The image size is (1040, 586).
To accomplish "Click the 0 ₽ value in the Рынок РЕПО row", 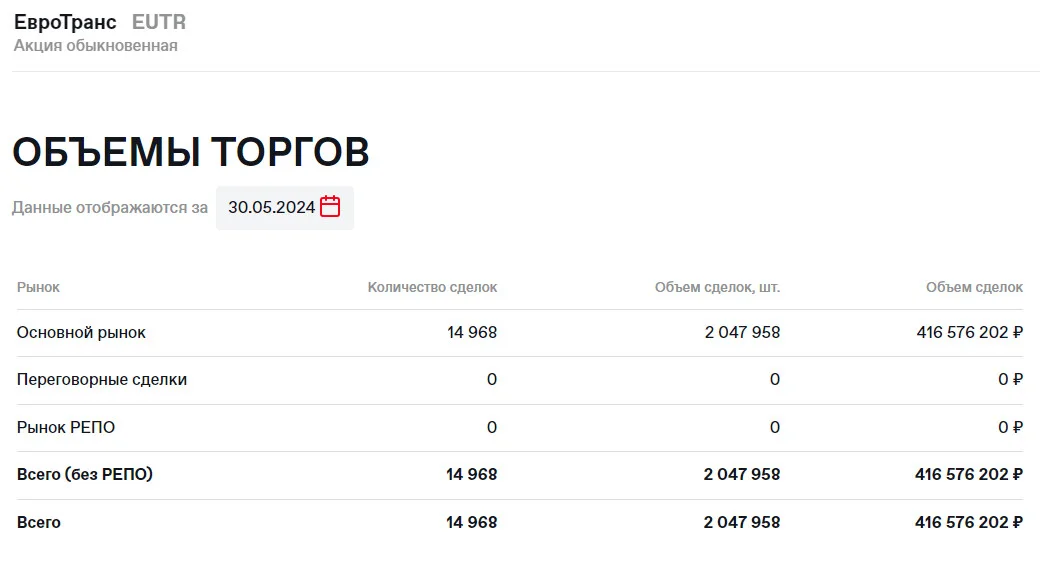I will 1011,428.
